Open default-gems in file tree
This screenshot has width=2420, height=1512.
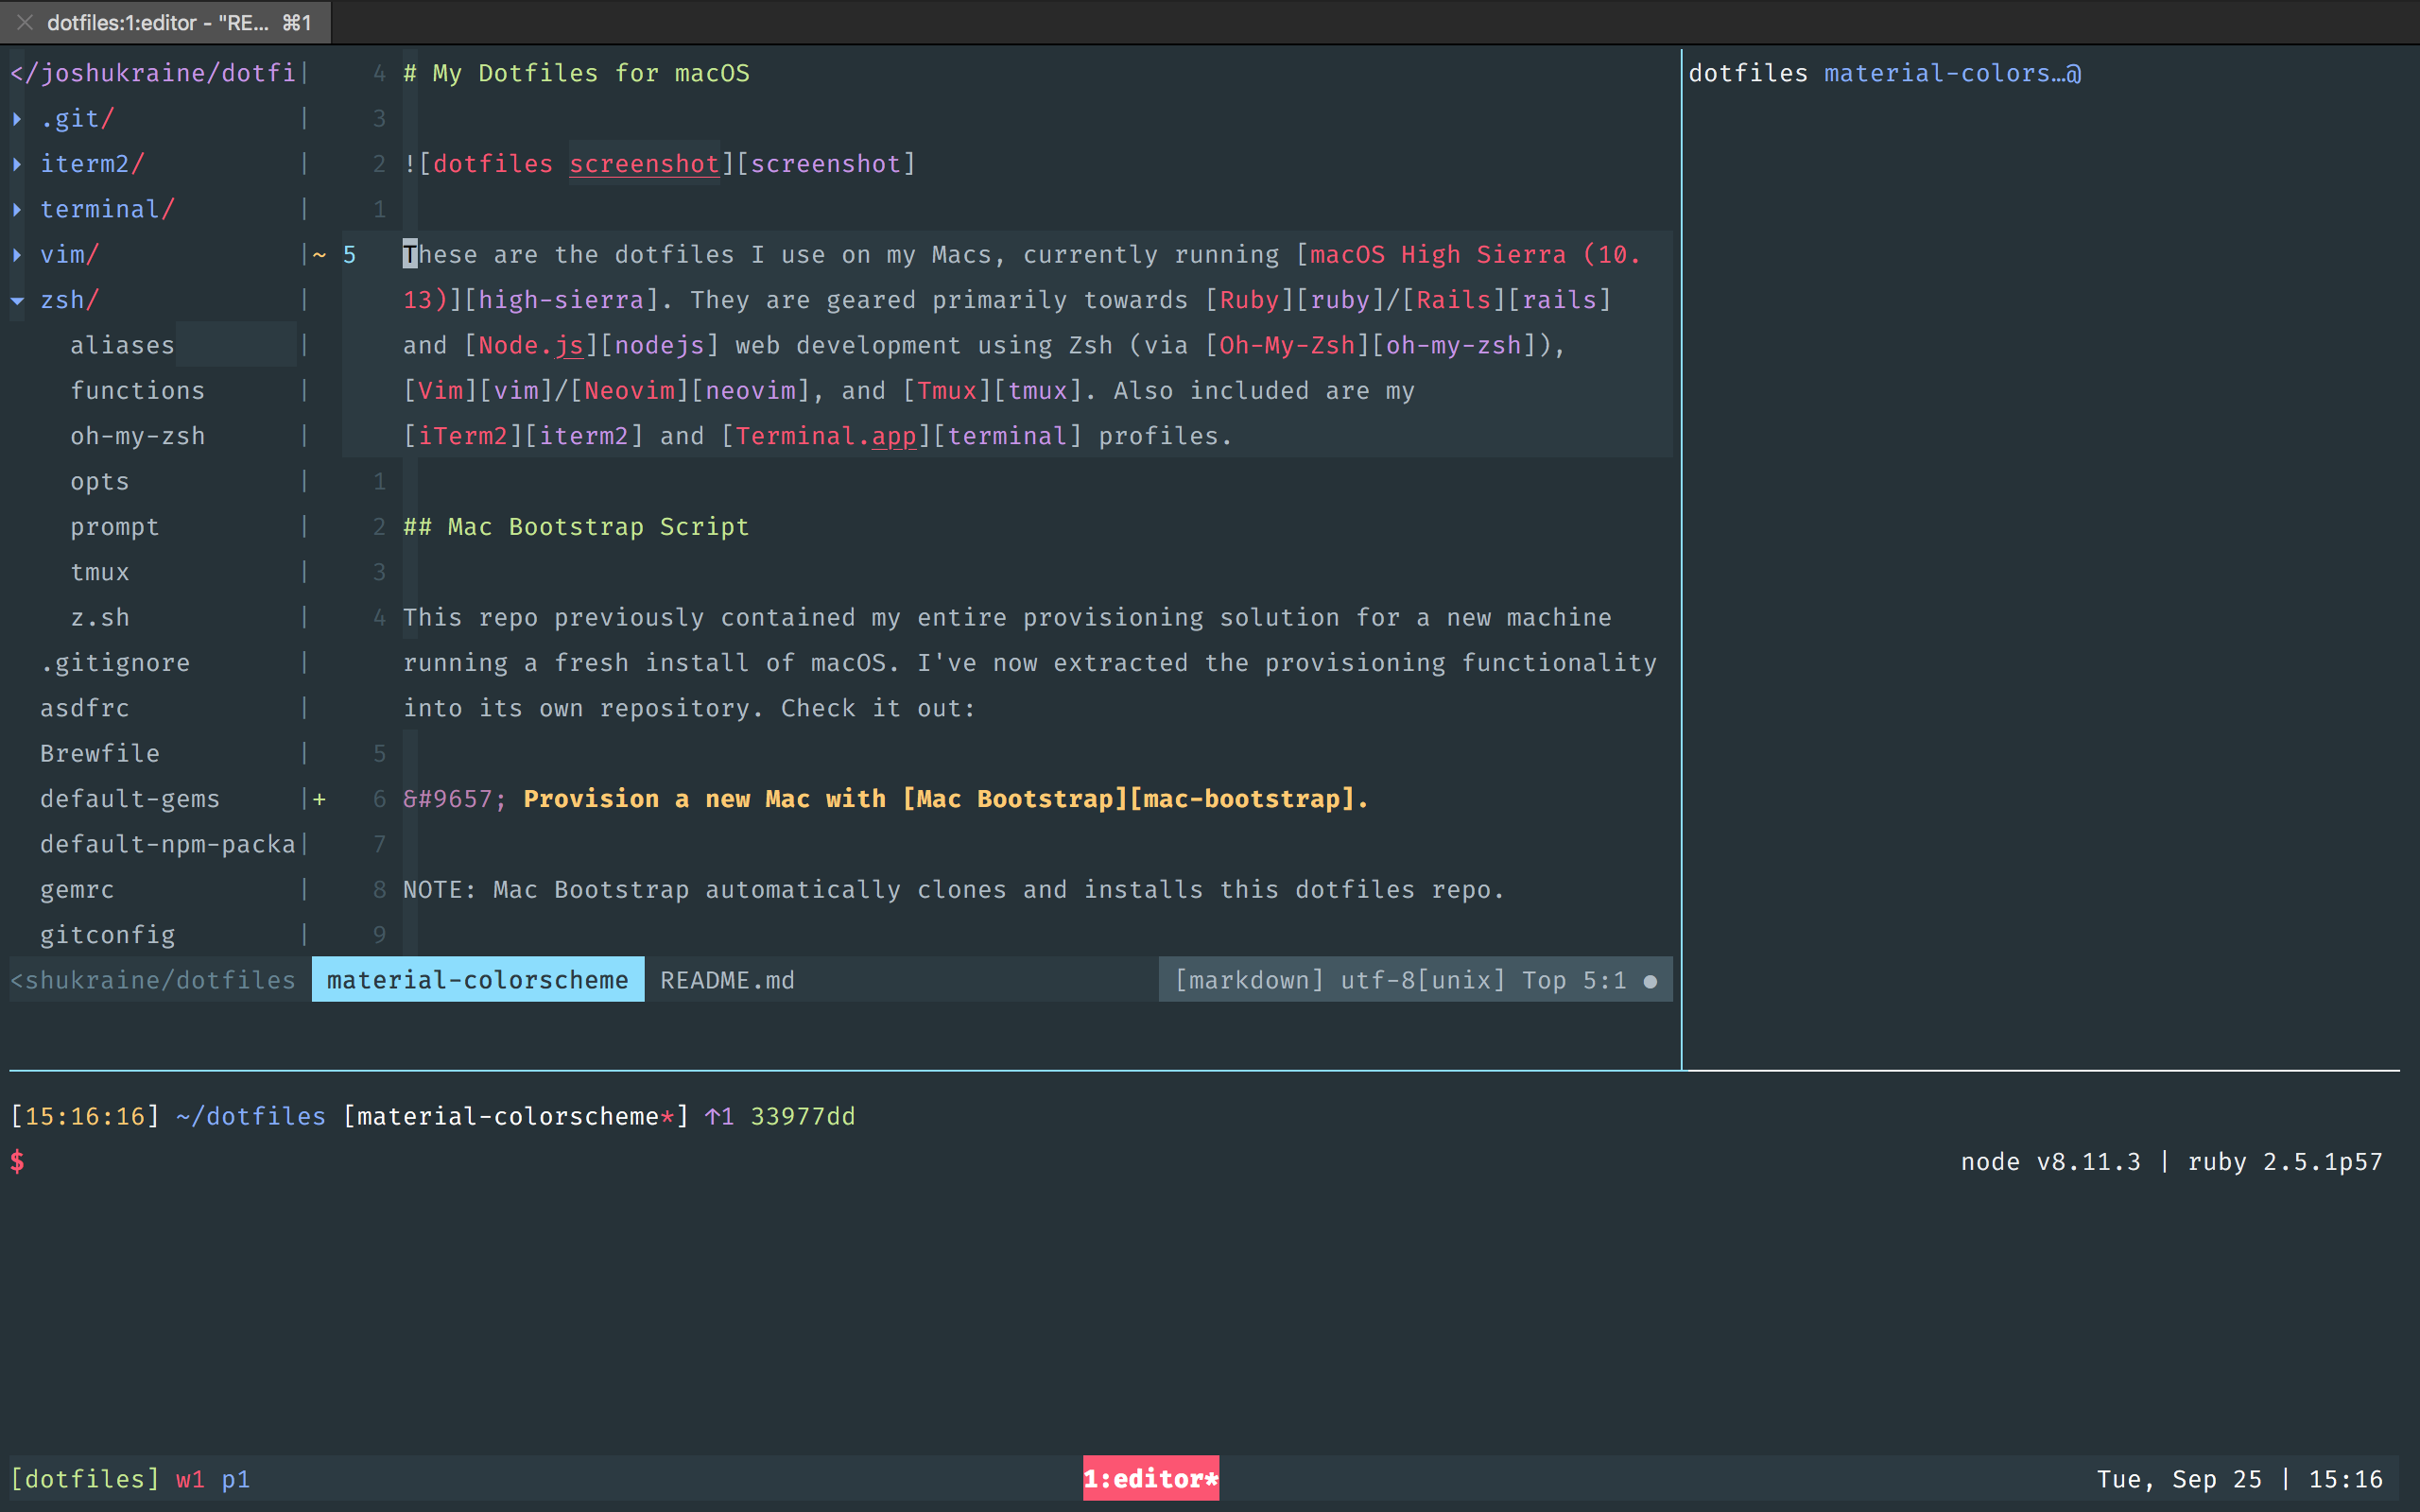[x=129, y=799]
